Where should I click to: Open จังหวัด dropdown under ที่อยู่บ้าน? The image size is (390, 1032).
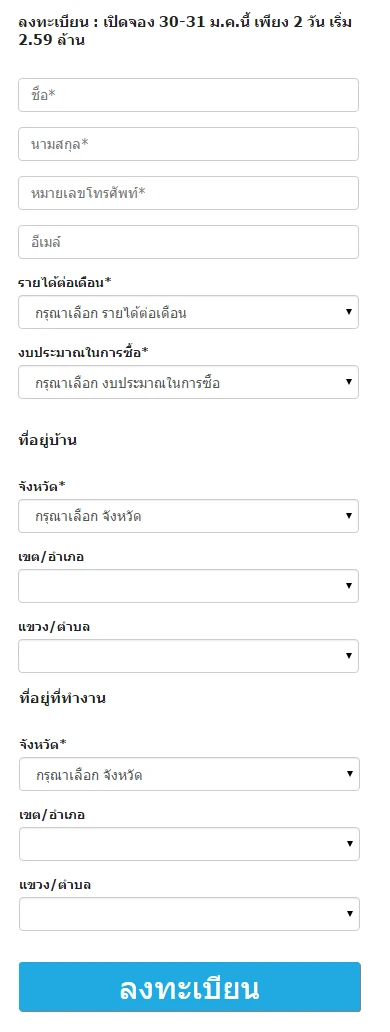pyautogui.click(x=188, y=516)
